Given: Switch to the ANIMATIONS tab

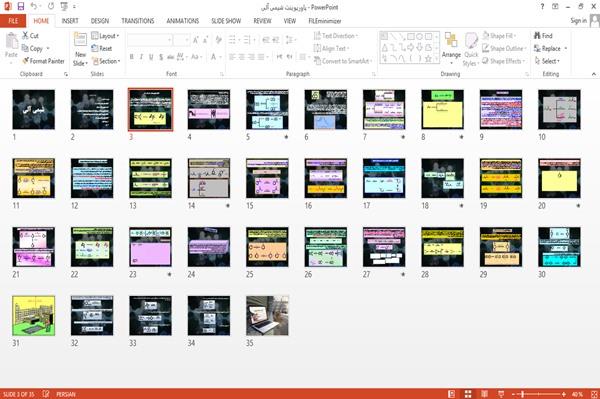Looking at the screenshot, I should (x=183, y=21).
